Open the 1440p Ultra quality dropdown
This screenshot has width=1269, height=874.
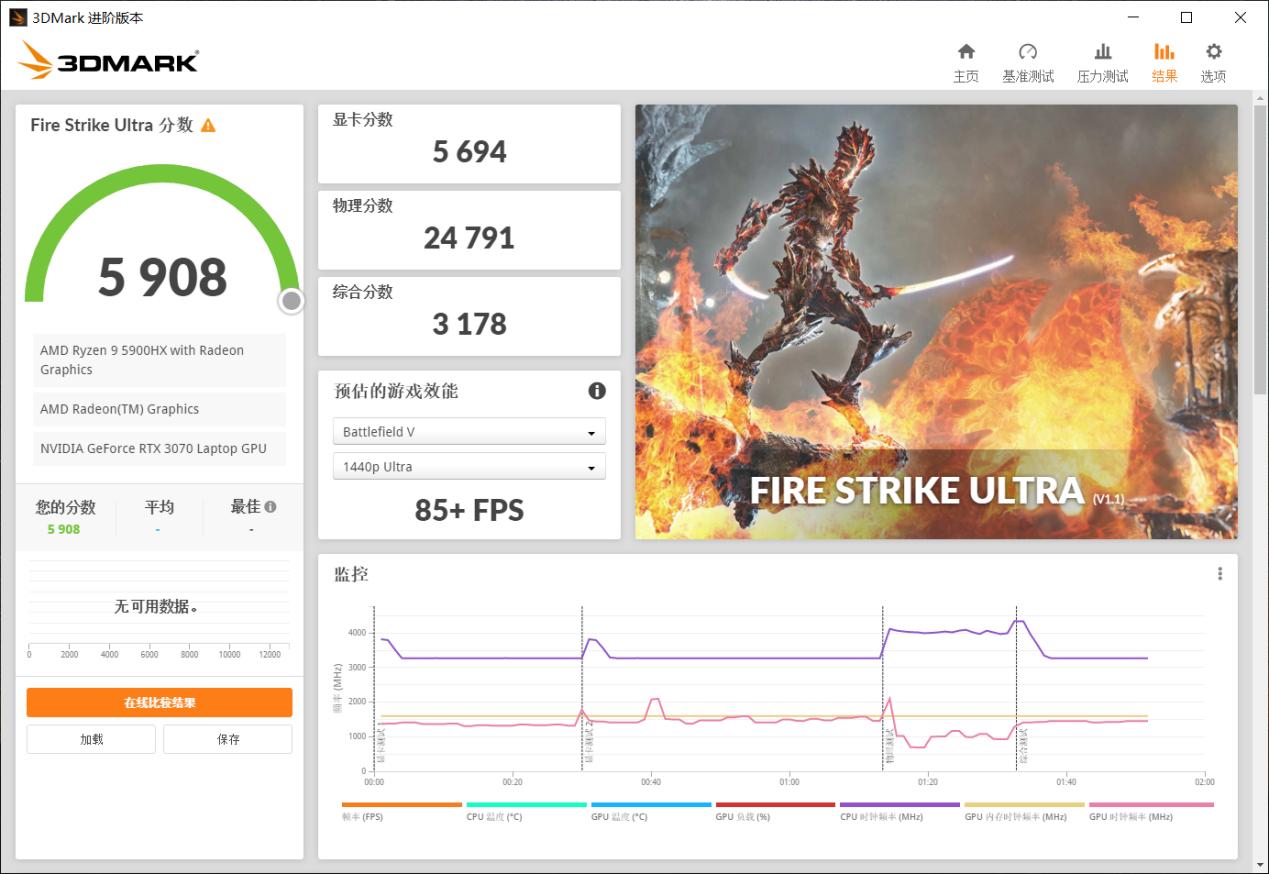[468, 466]
